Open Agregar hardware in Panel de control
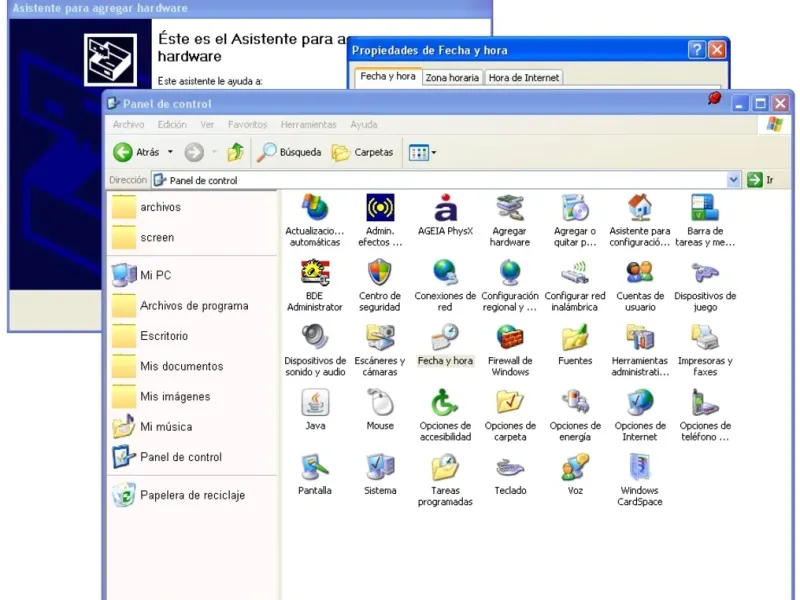This screenshot has height=600, width=800. pyautogui.click(x=510, y=220)
